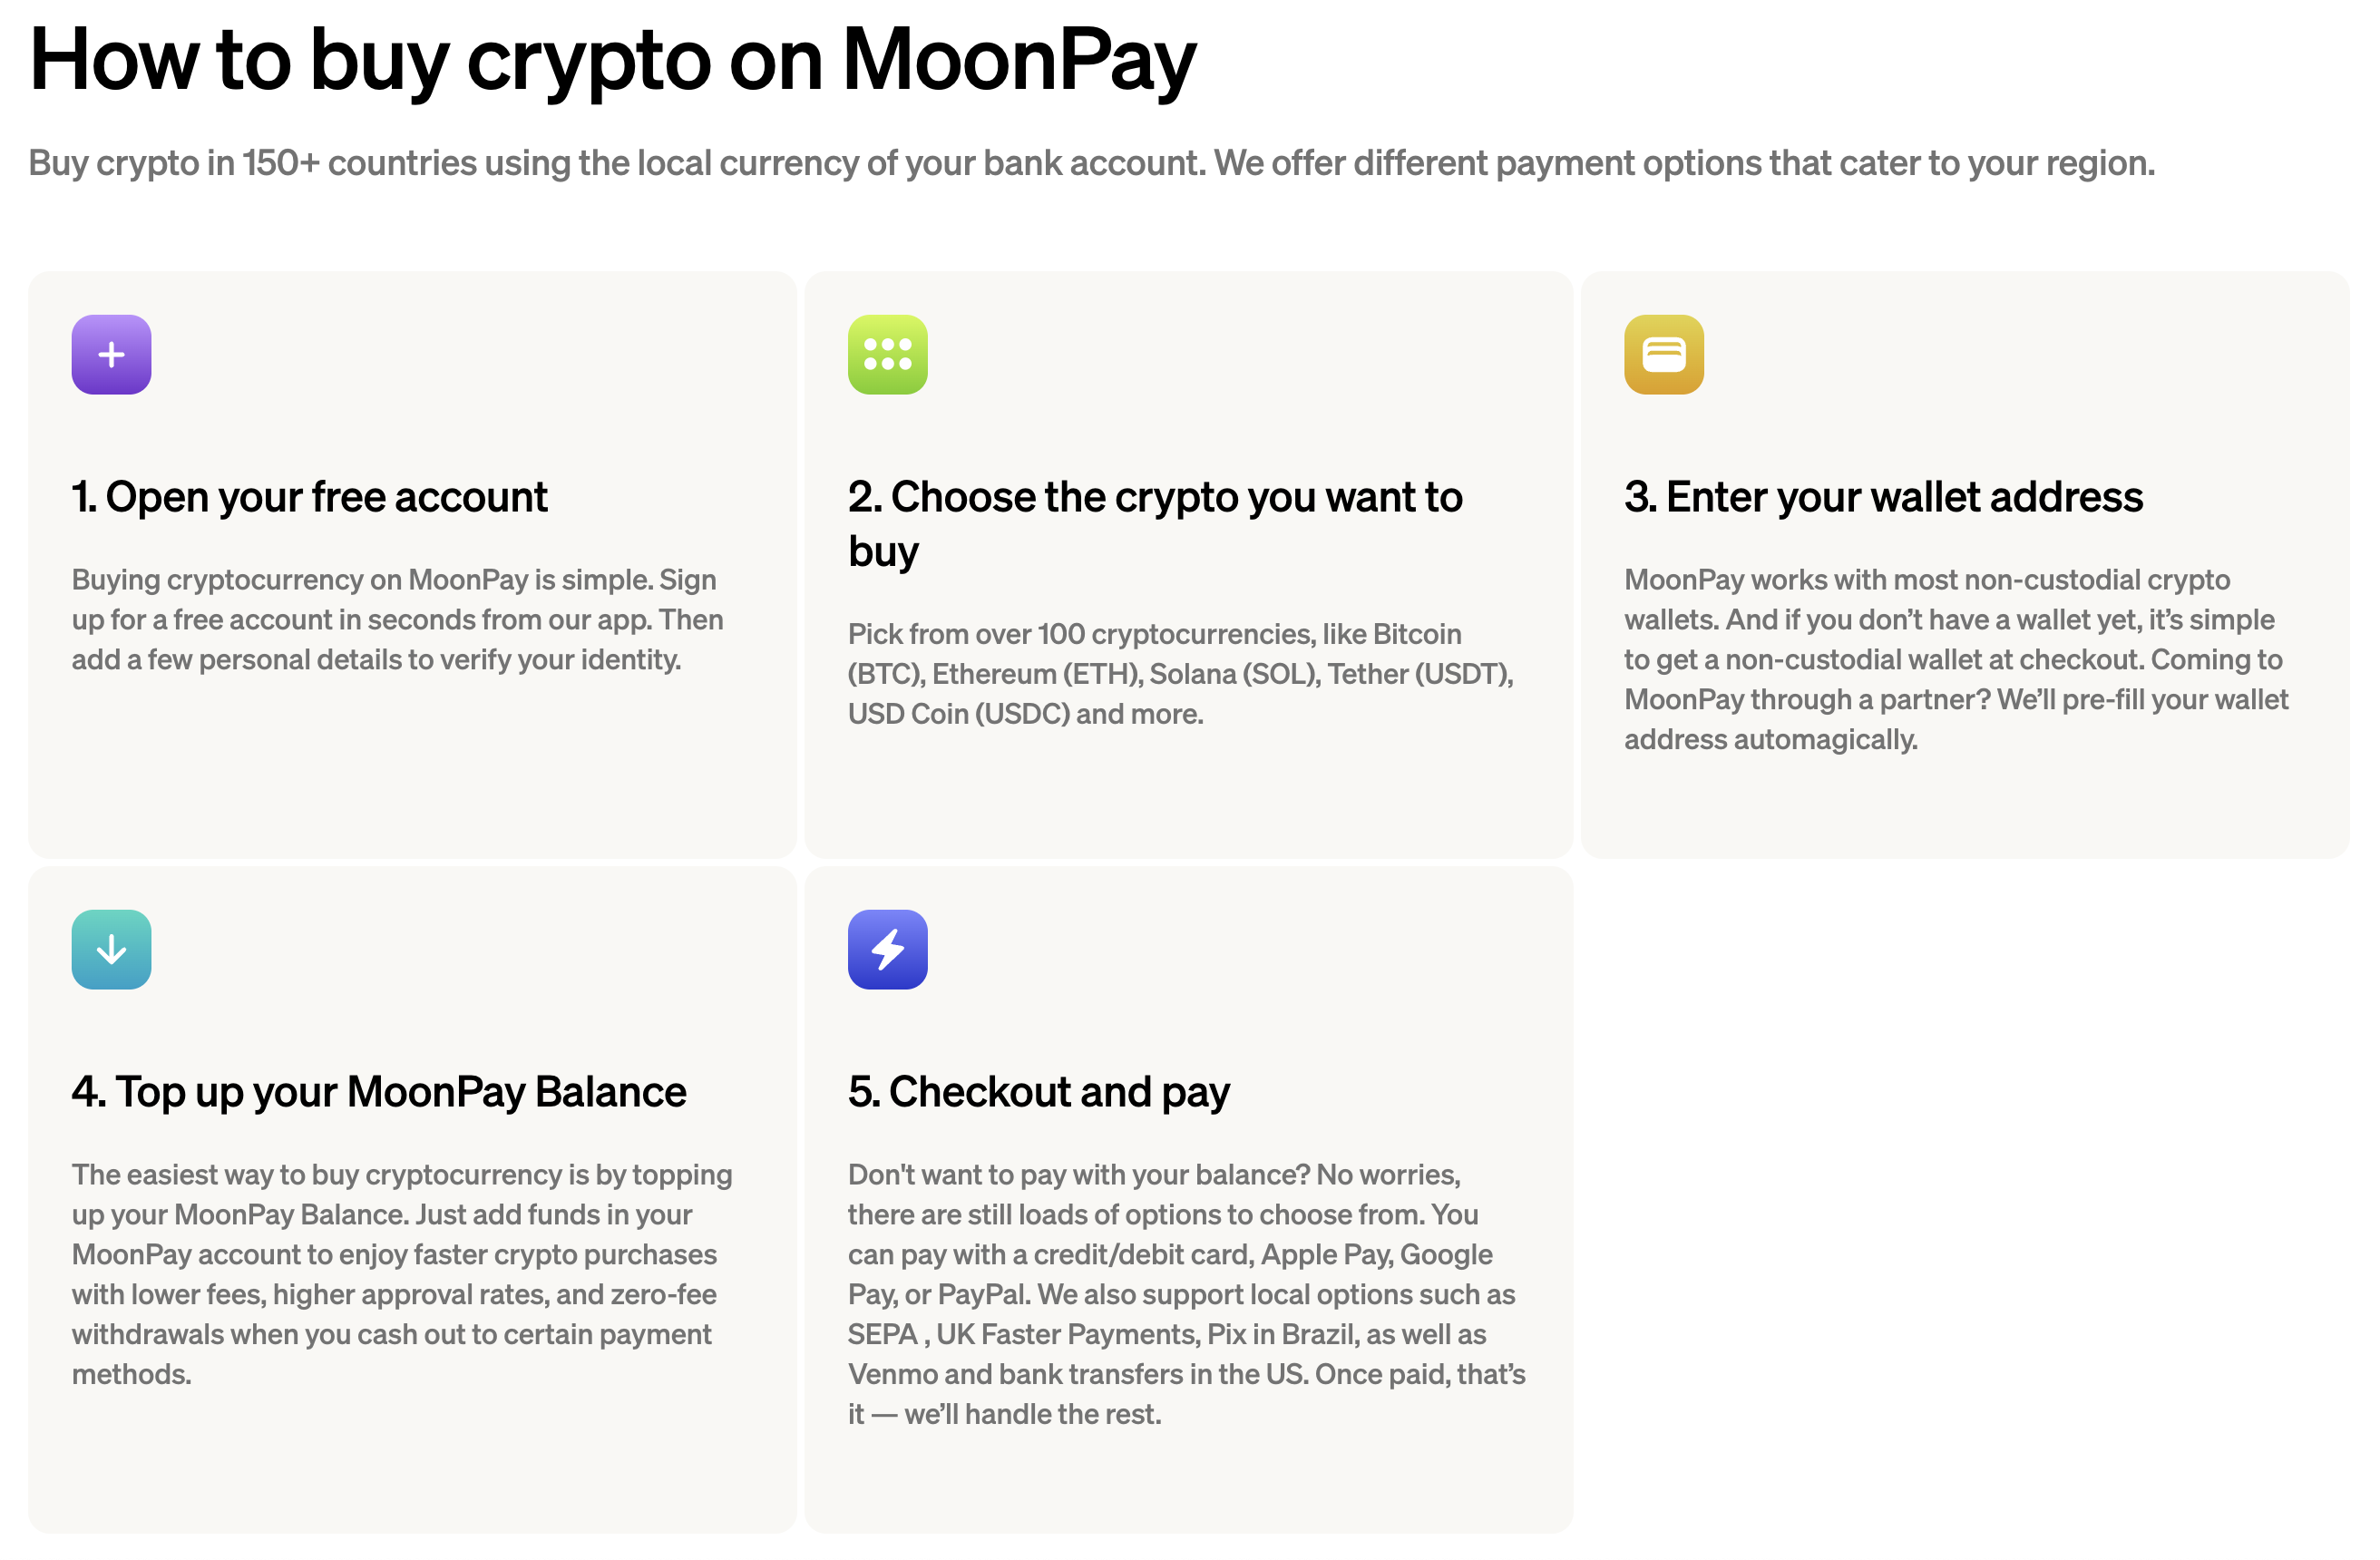Screen dimensions: 2380x1560
Task: Click empty area below 'verify your identity' text
Action: pyautogui.click(x=412, y=770)
